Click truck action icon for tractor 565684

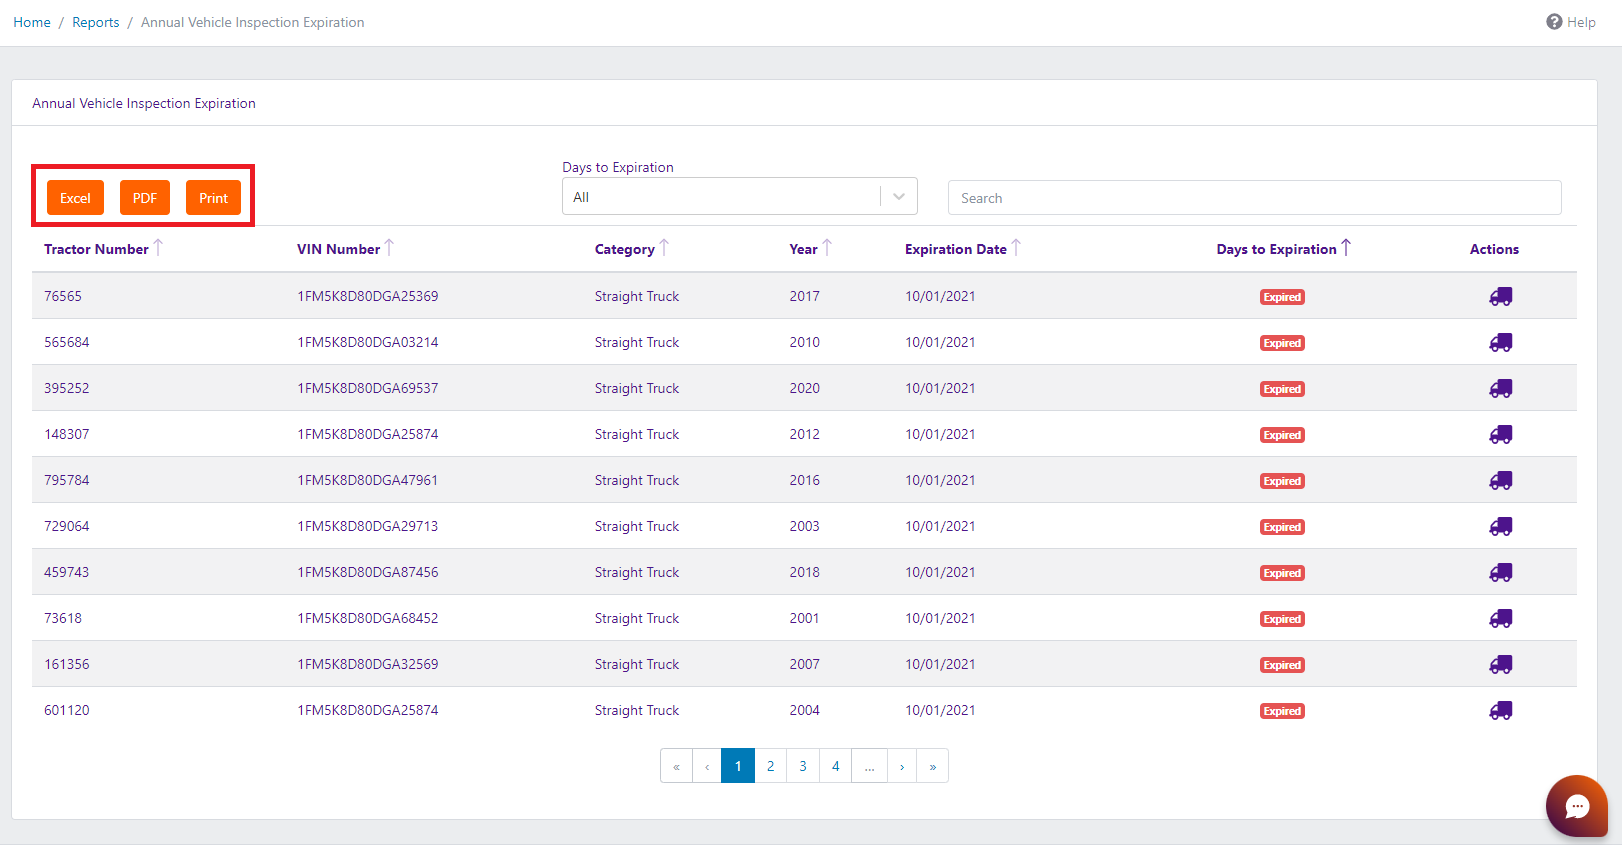coord(1501,342)
